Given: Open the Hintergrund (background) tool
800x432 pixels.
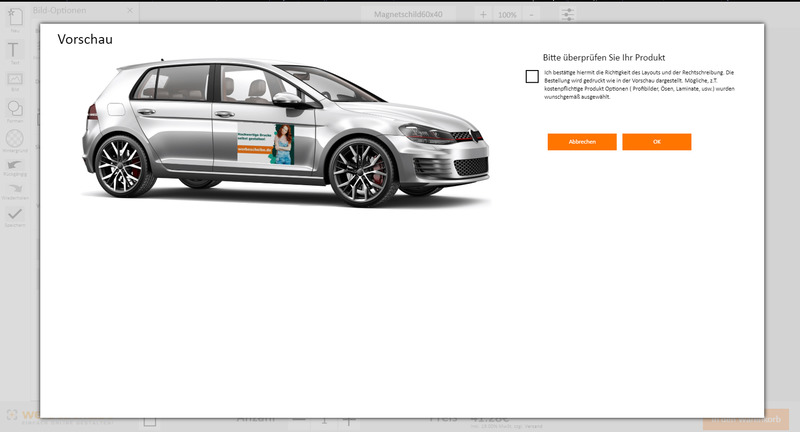Looking at the screenshot, I should (x=15, y=138).
